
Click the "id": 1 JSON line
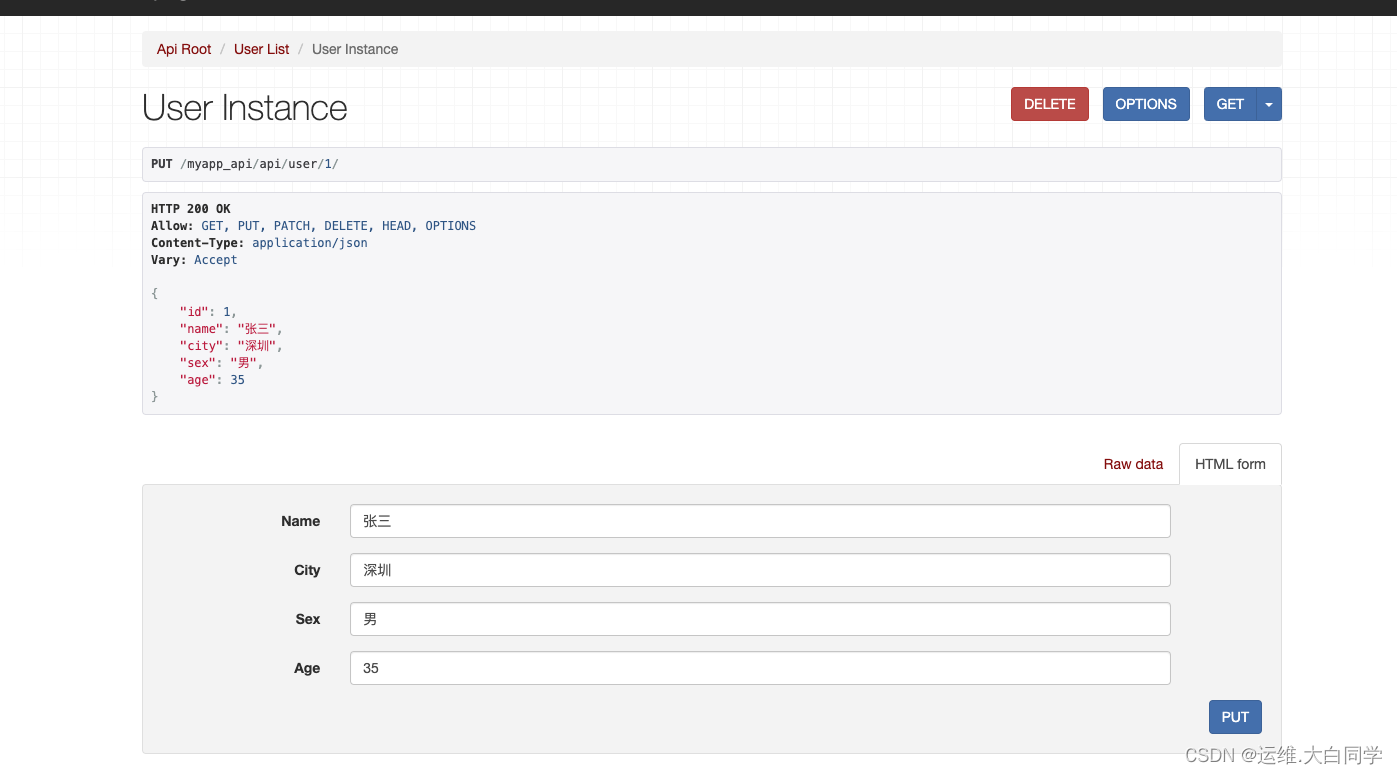click(x=208, y=312)
